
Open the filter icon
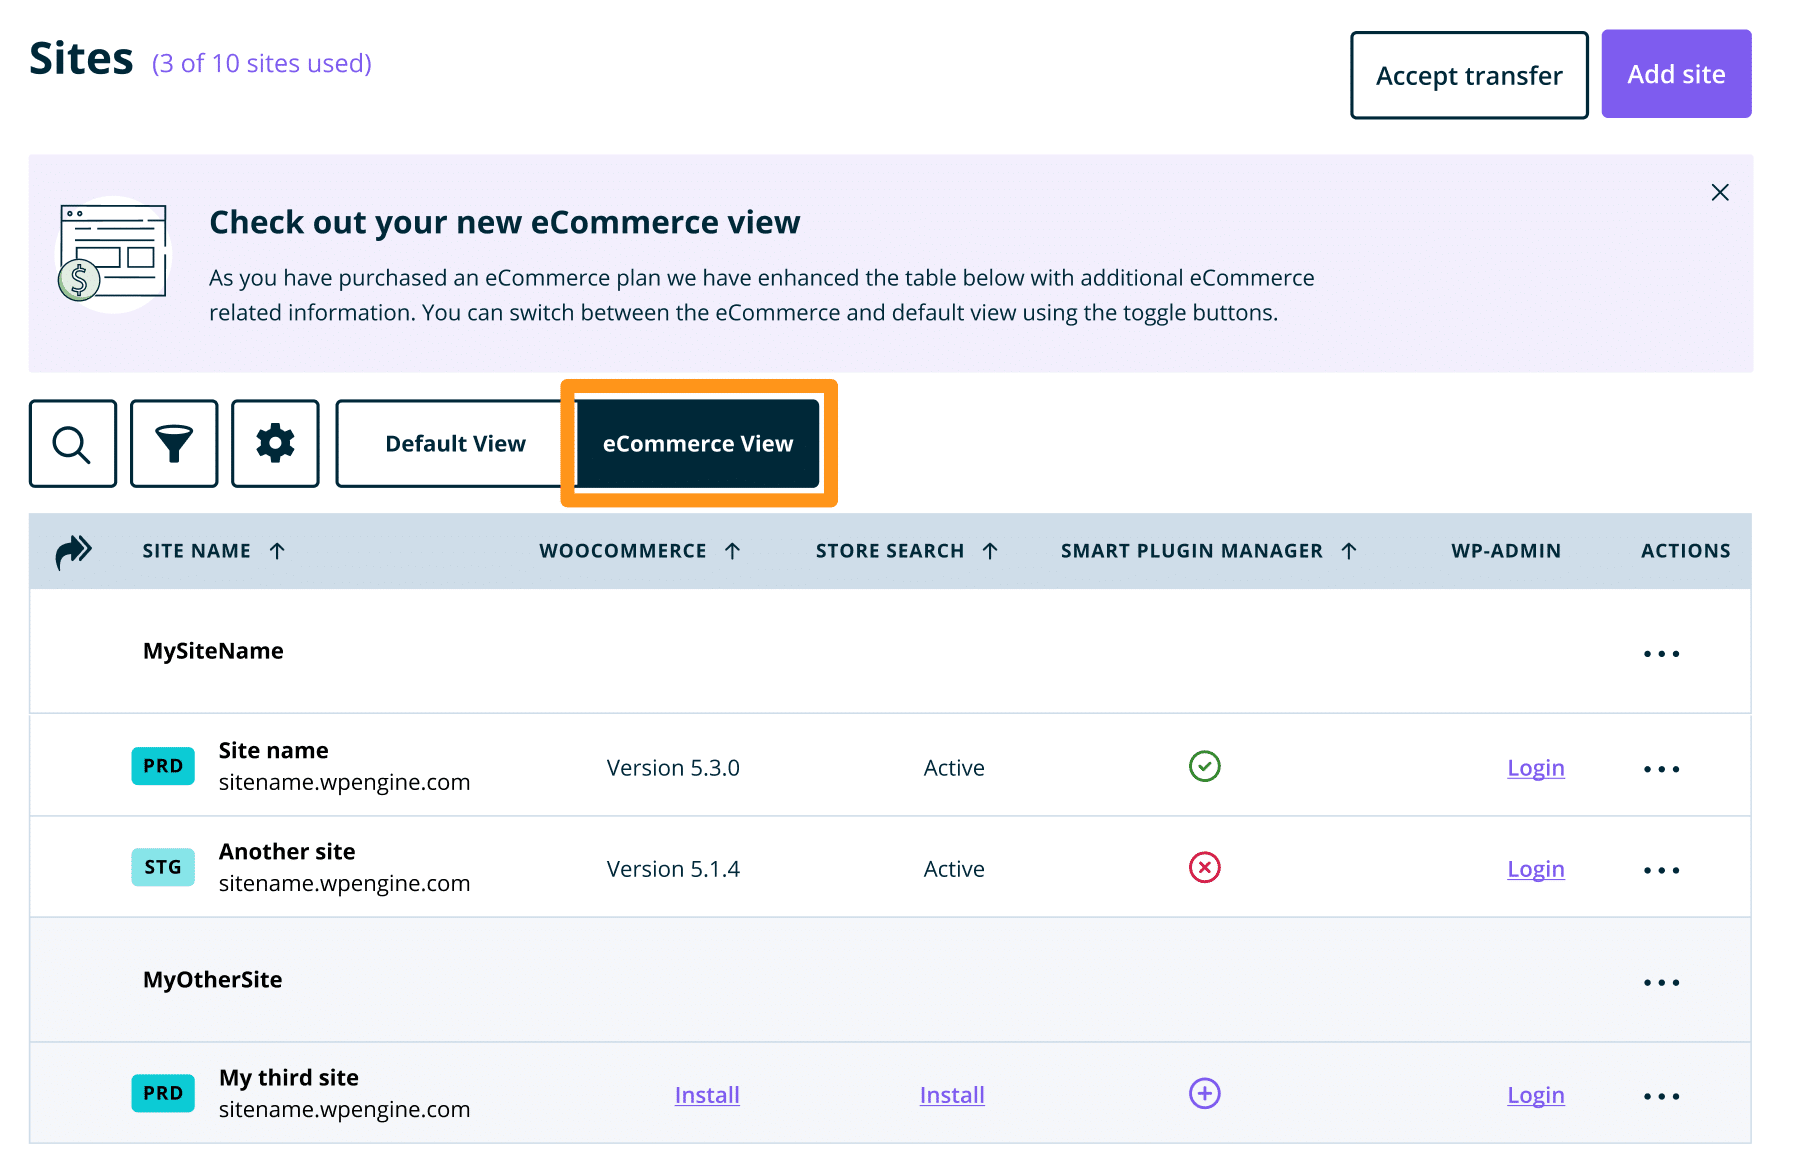pyautogui.click(x=174, y=443)
